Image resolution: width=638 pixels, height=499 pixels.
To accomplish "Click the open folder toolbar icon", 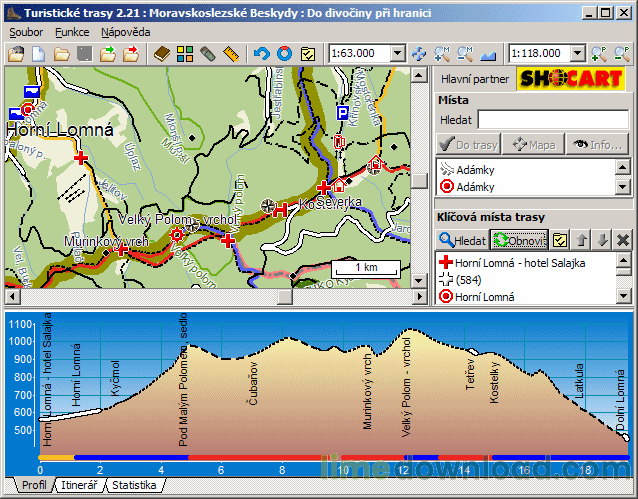I will point(61,53).
